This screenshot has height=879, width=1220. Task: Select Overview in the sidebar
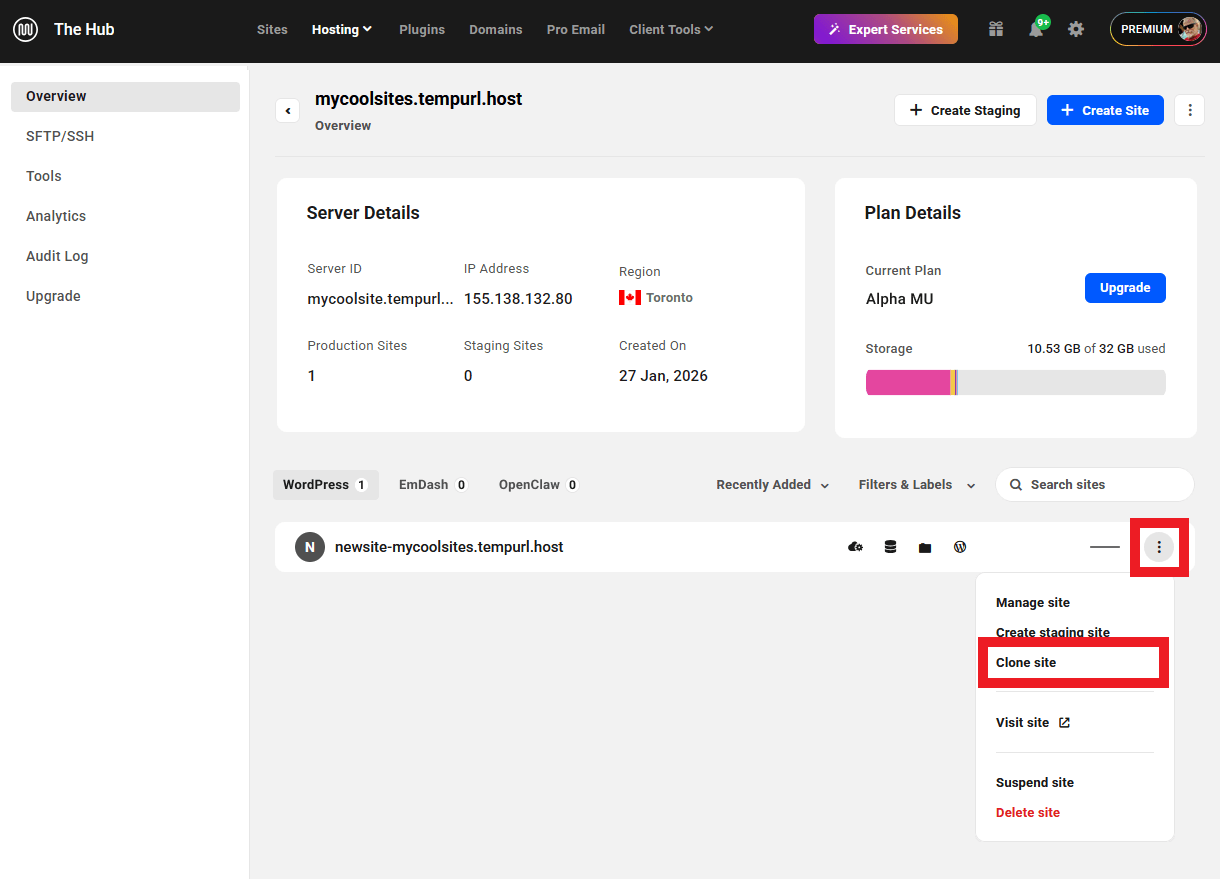[x=125, y=96]
